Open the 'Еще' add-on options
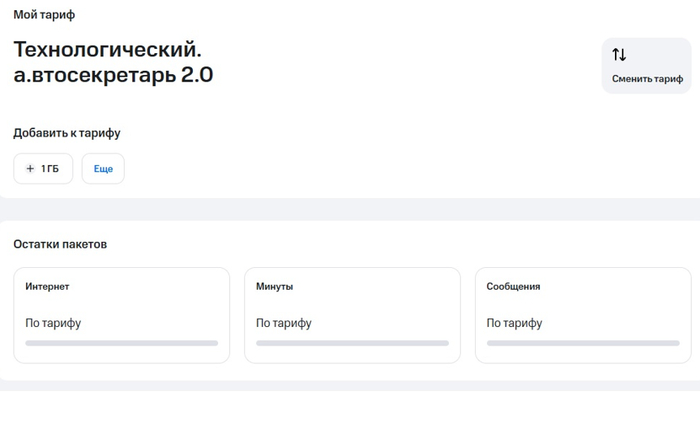The width and height of the screenshot is (700, 423). click(103, 169)
